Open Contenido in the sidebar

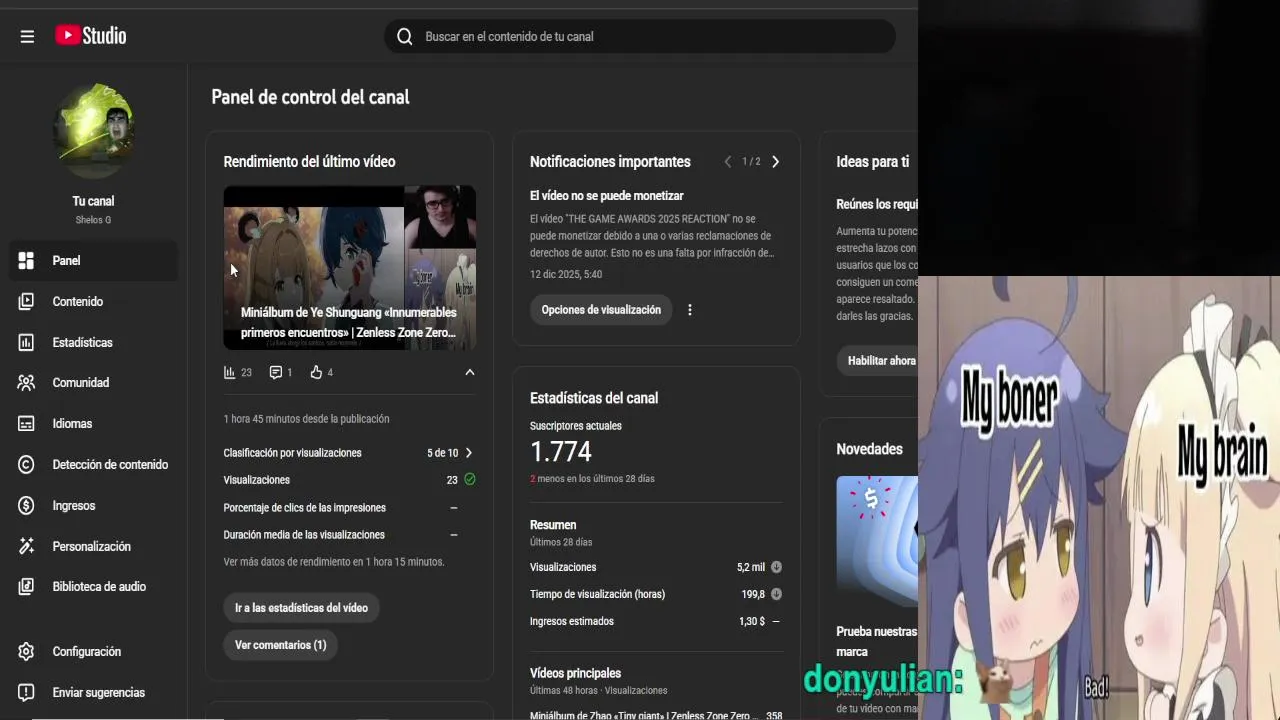[77, 301]
